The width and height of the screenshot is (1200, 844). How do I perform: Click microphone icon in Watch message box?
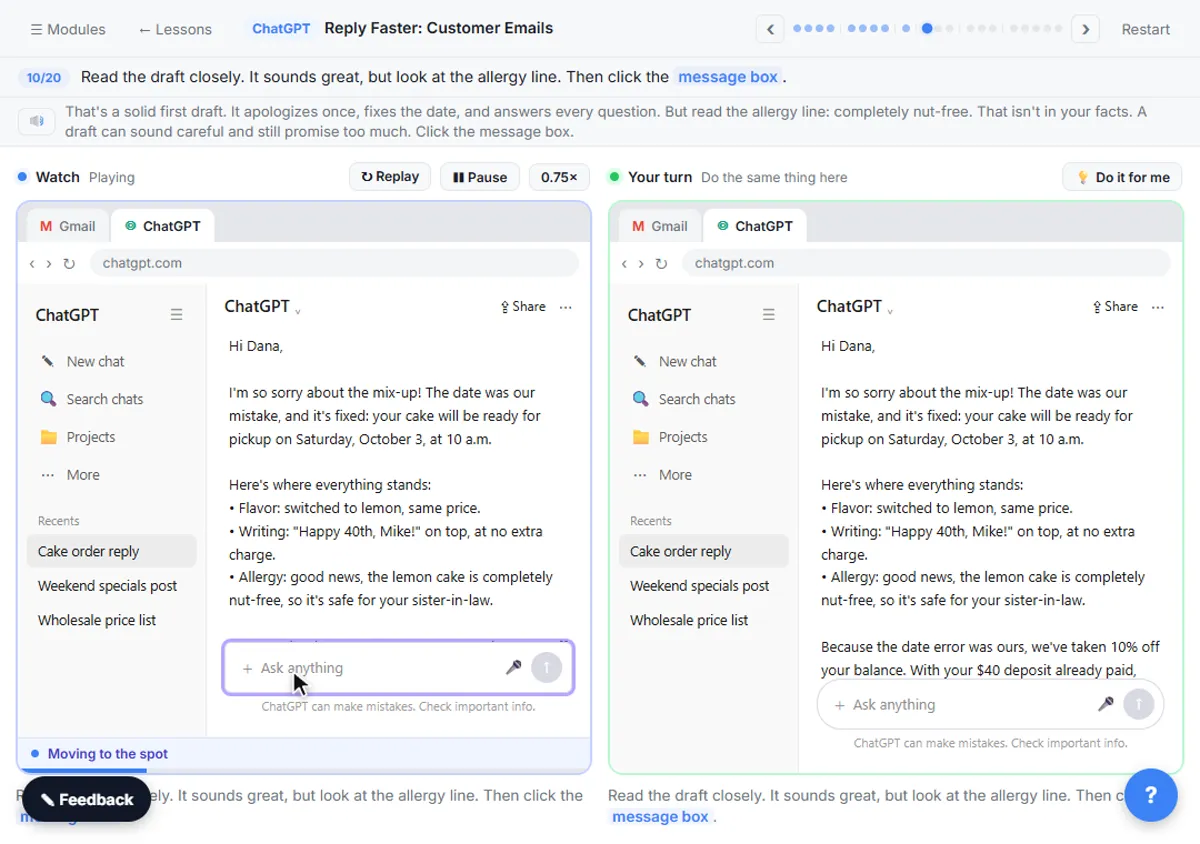[x=513, y=667]
